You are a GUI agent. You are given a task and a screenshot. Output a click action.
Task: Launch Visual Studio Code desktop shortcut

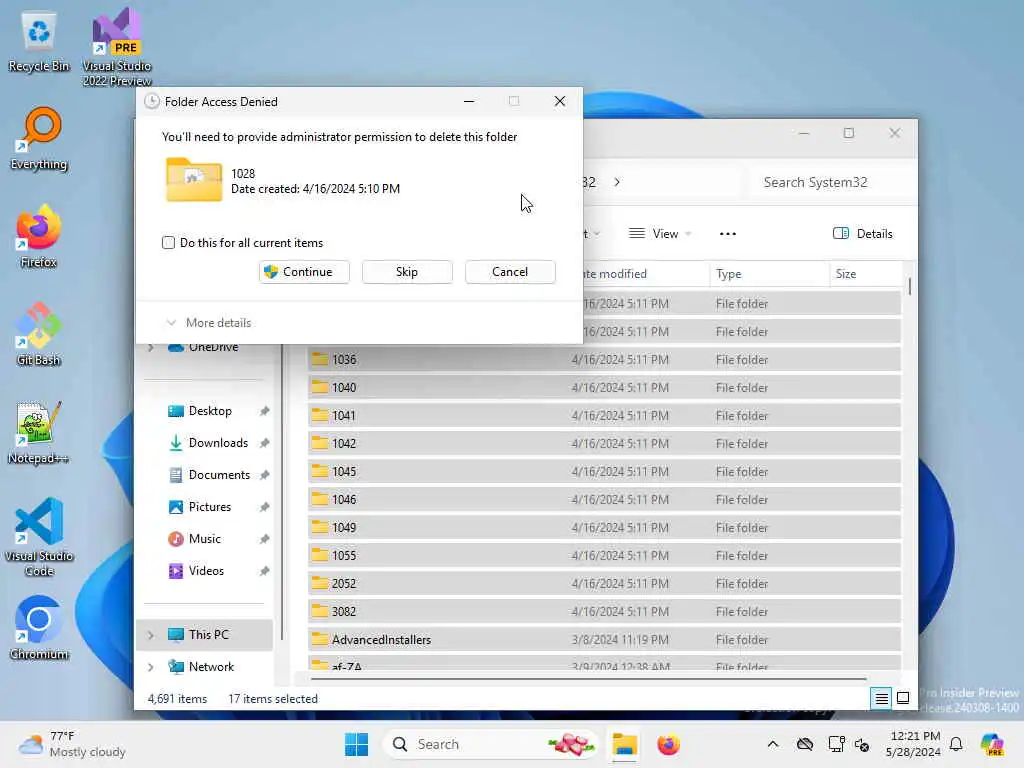tap(39, 537)
